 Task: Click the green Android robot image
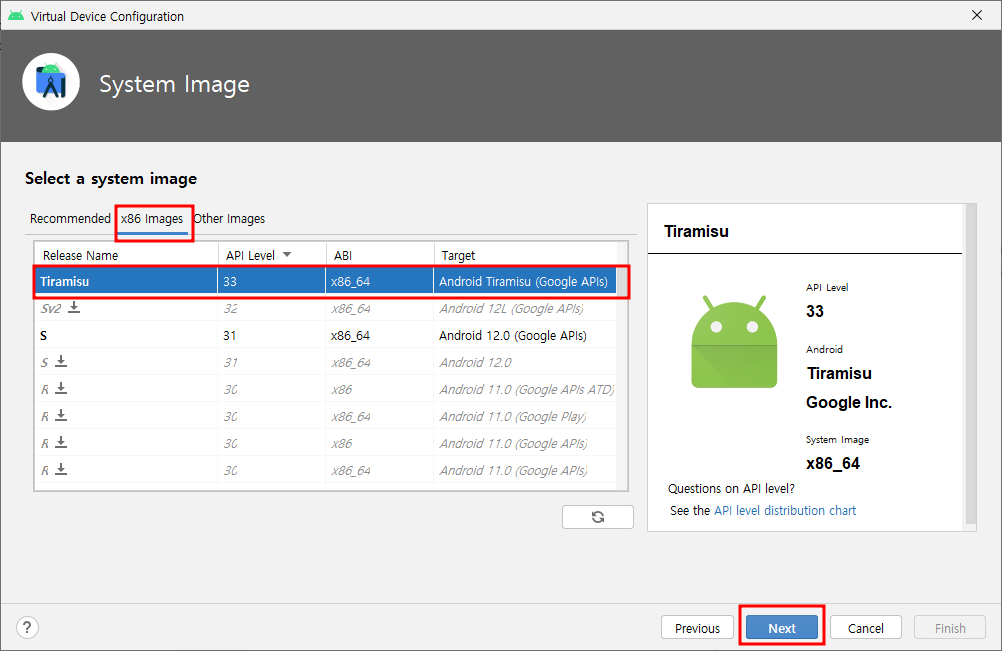point(734,342)
